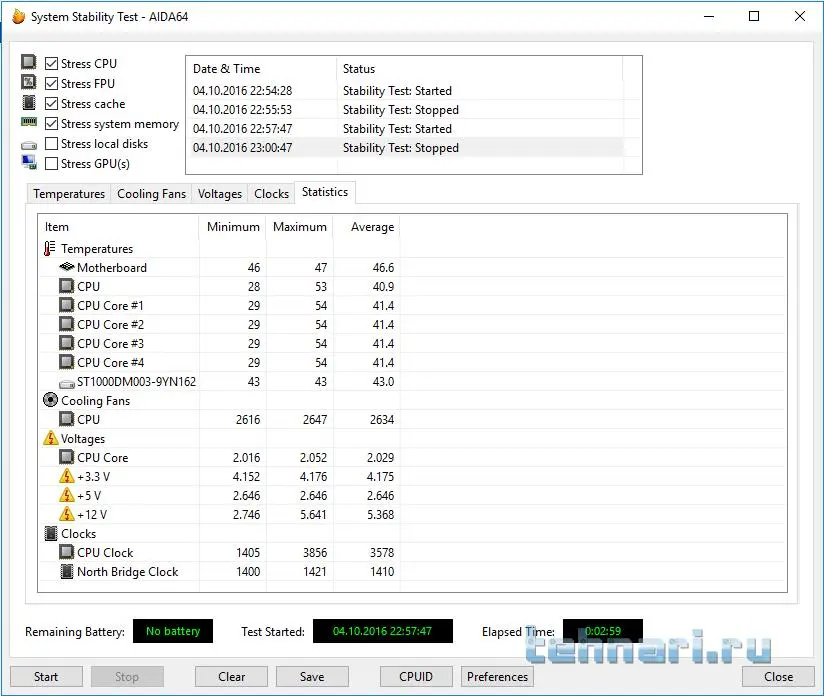
Task: Select log entry 04.10.2016 22:55:53
Action: tap(405, 109)
